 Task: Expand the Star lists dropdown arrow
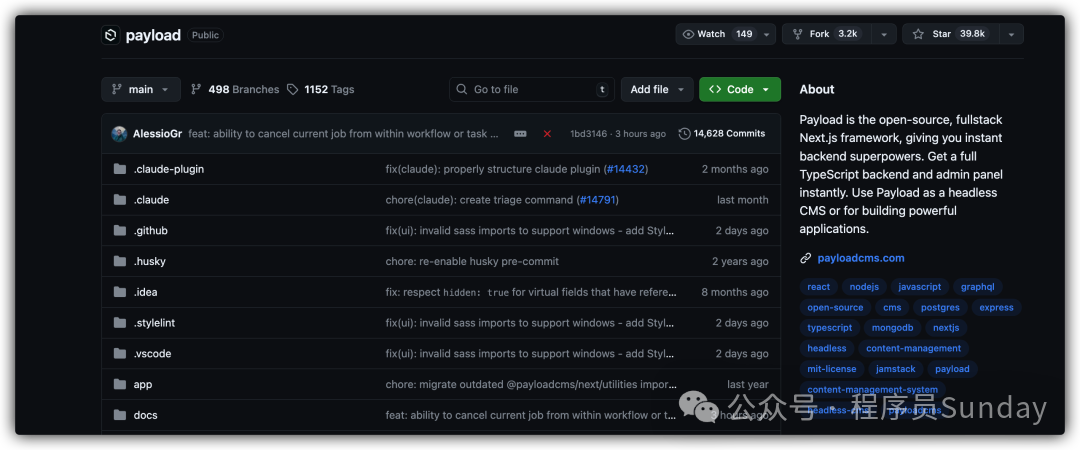tap(1010, 34)
